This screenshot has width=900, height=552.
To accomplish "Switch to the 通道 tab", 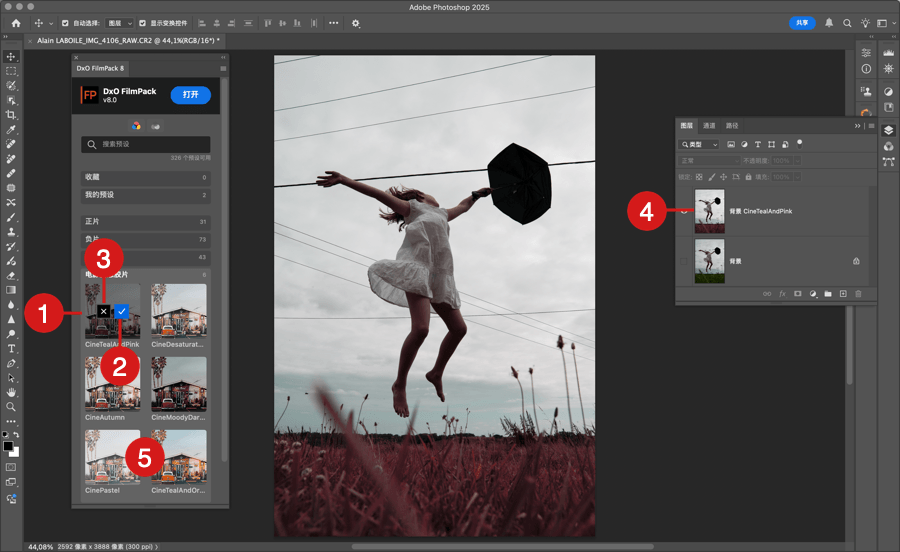I will pos(709,126).
